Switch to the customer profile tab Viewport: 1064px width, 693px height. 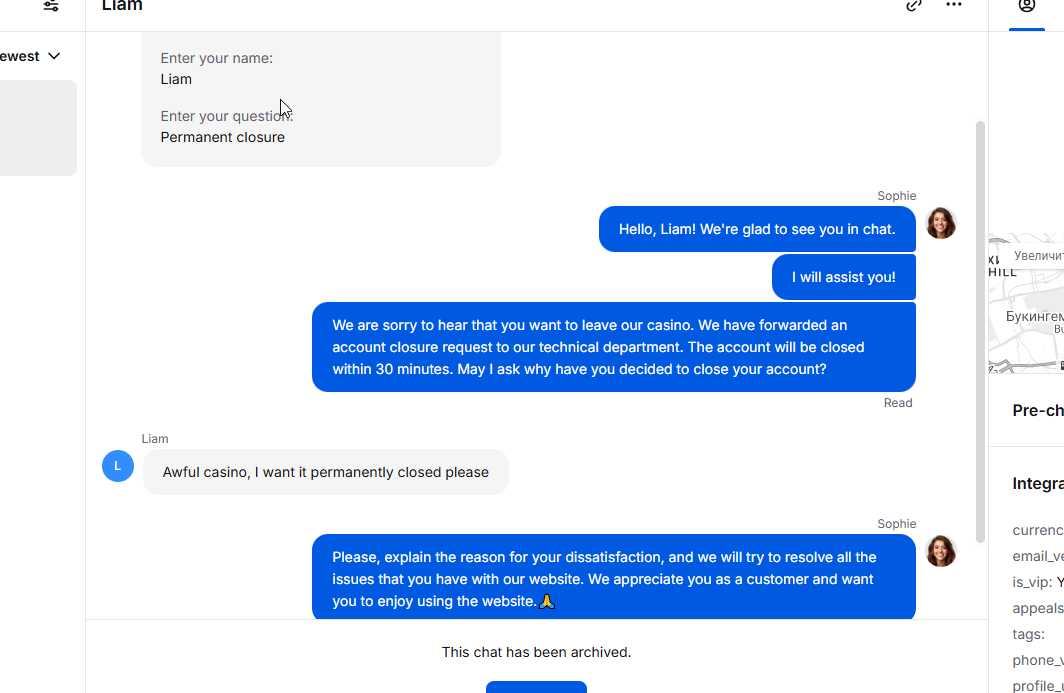pos(1027,6)
